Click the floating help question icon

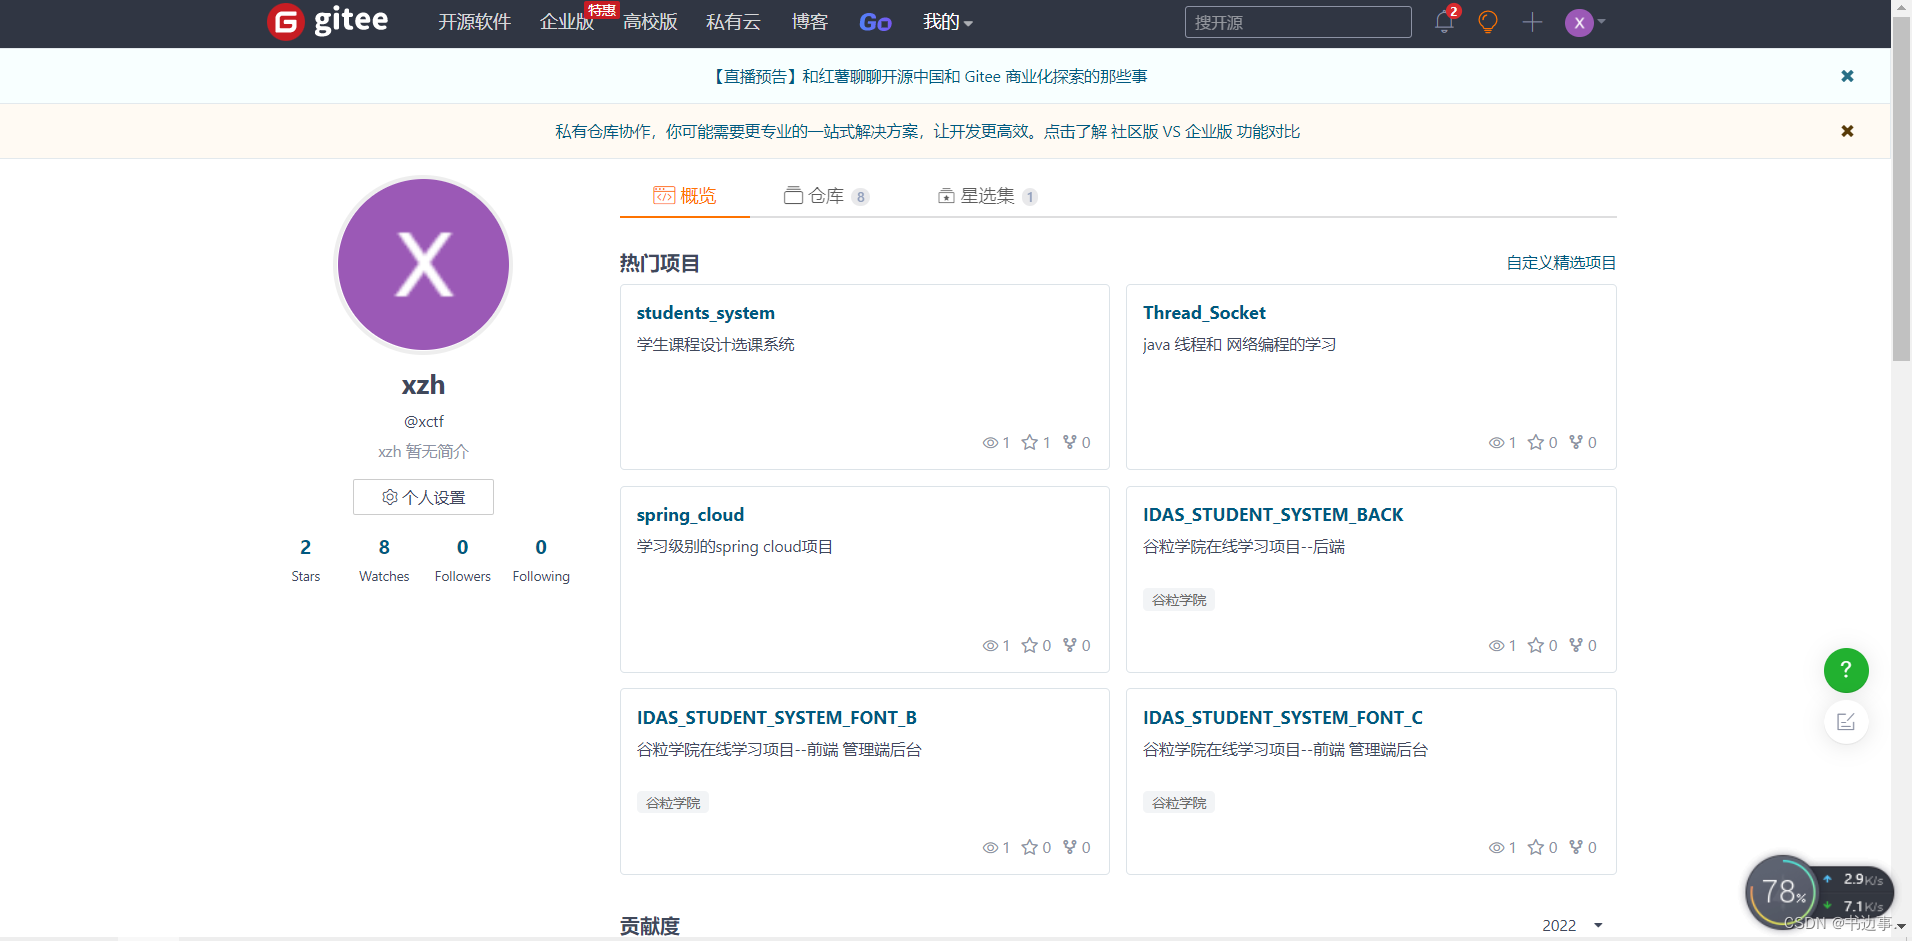click(1845, 670)
